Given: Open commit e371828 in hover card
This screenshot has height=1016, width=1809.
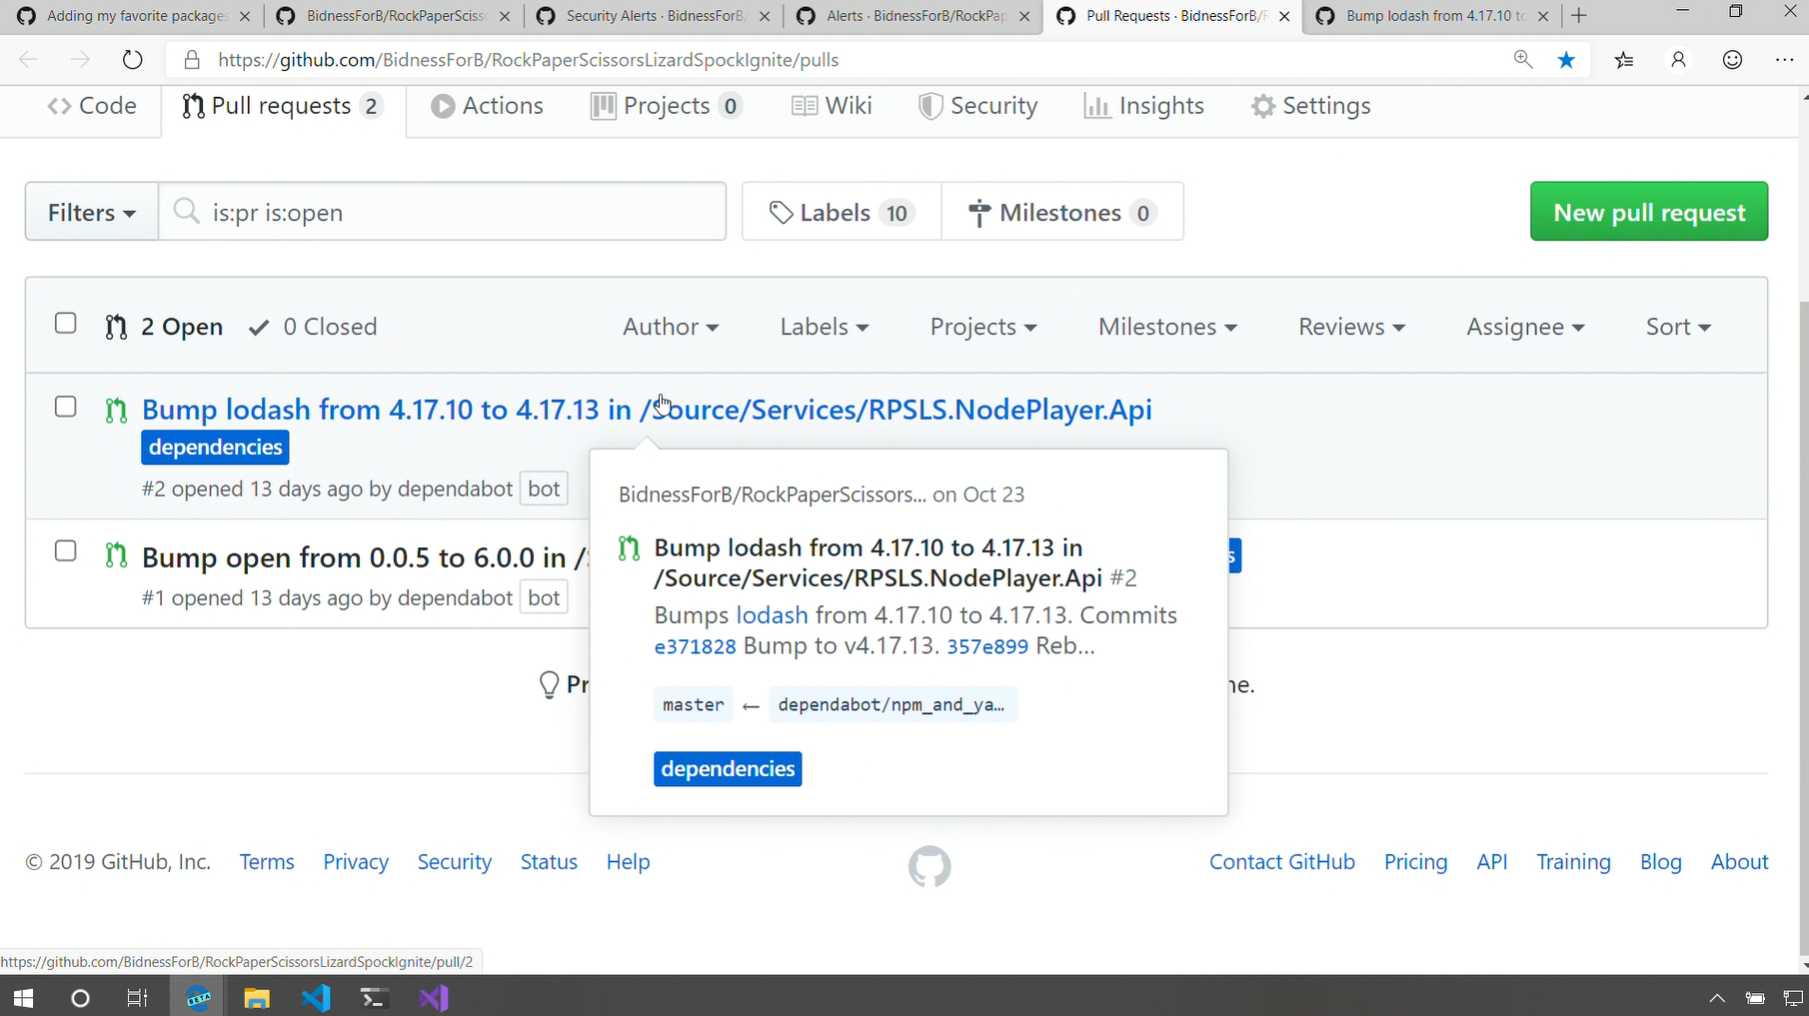Looking at the screenshot, I should [695, 647].
